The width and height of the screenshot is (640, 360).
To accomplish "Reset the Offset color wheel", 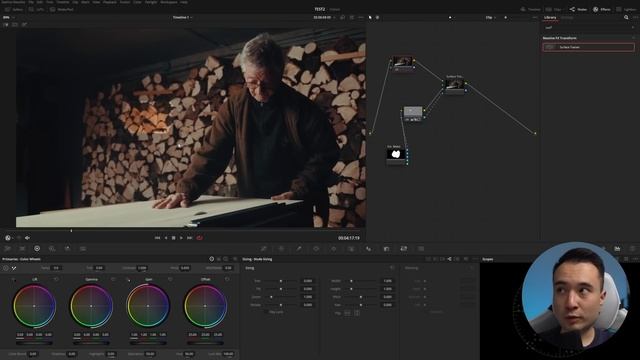I will coord(227,279).
